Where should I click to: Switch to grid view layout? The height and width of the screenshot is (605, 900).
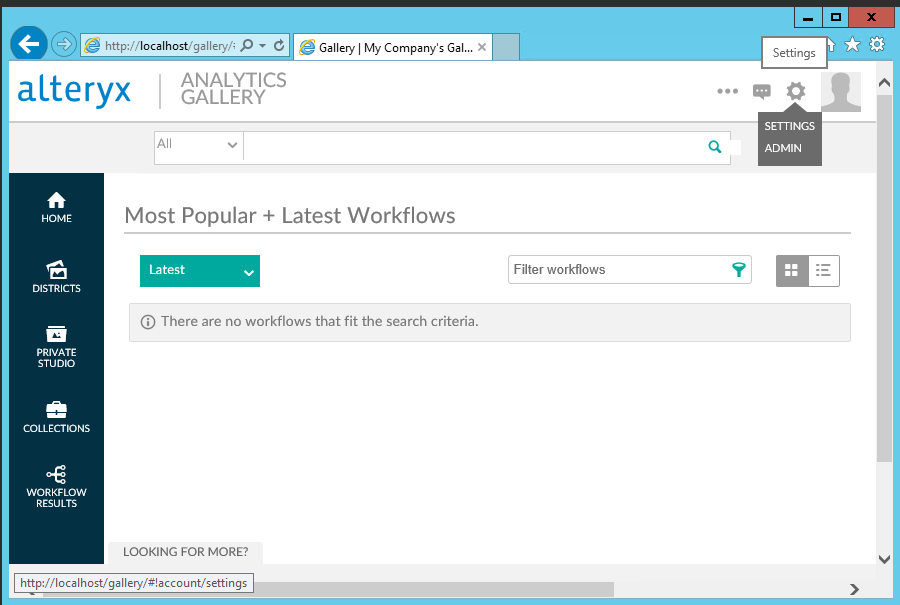[792, 270]
